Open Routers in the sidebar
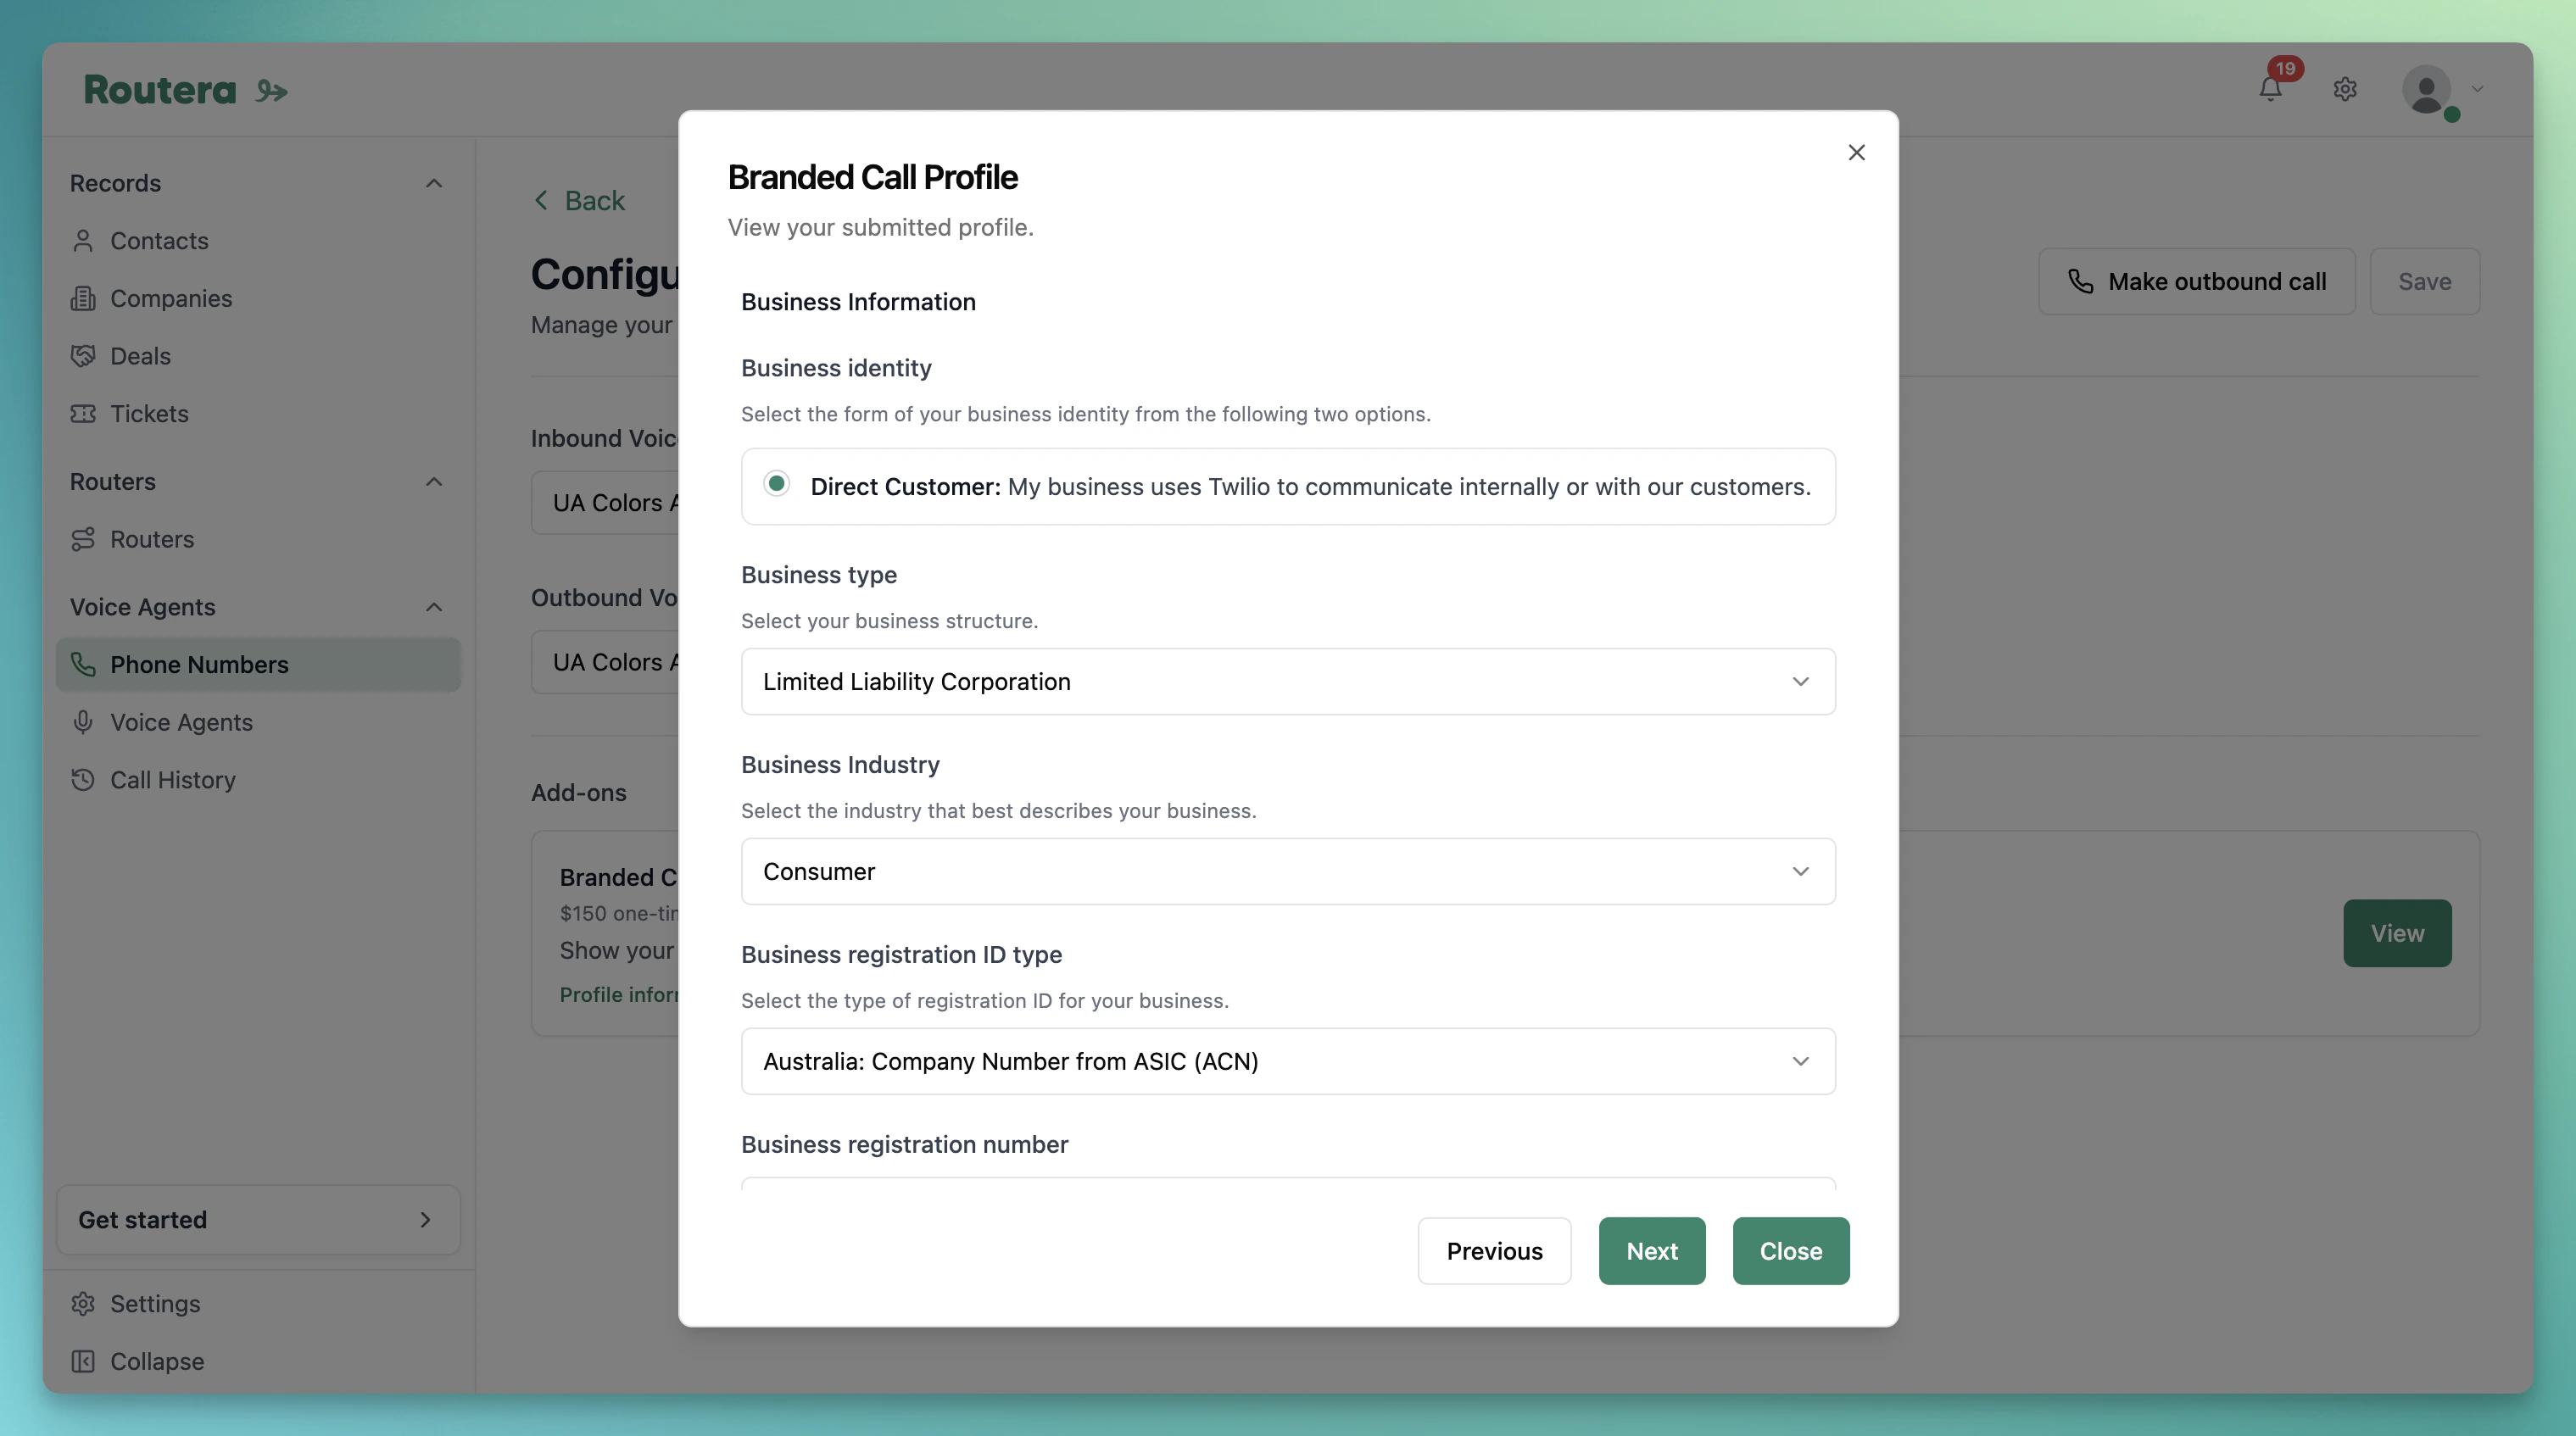This screenshot has height=1436, width=2576. (258, 539)
